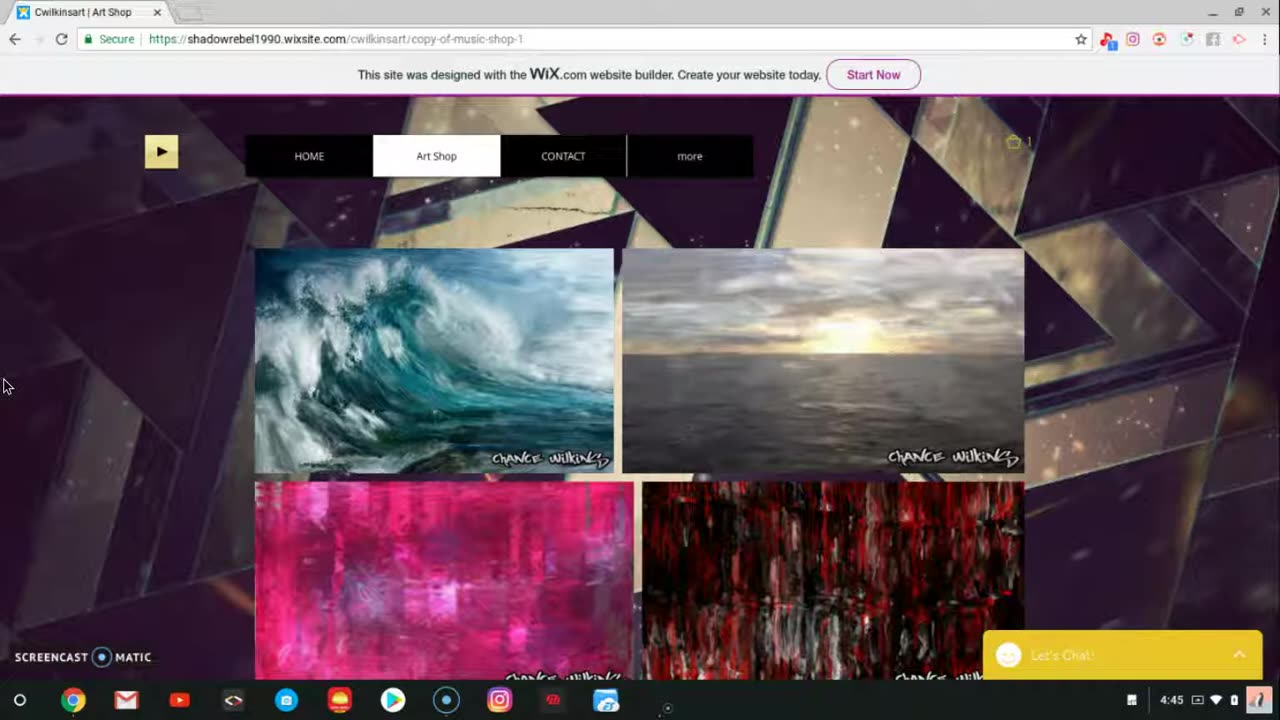Open YouTube from the shelf
This screenshot has width=1280, height=720.
pos(180,700)
